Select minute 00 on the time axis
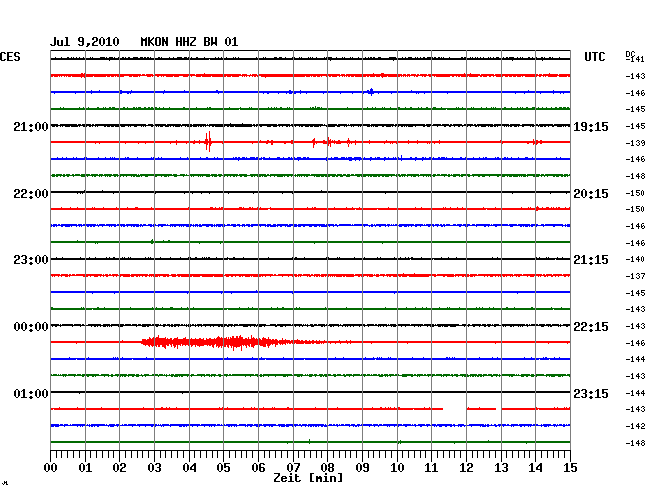The height and width of the screenshot is (494, 650). (x=51, y=468)
